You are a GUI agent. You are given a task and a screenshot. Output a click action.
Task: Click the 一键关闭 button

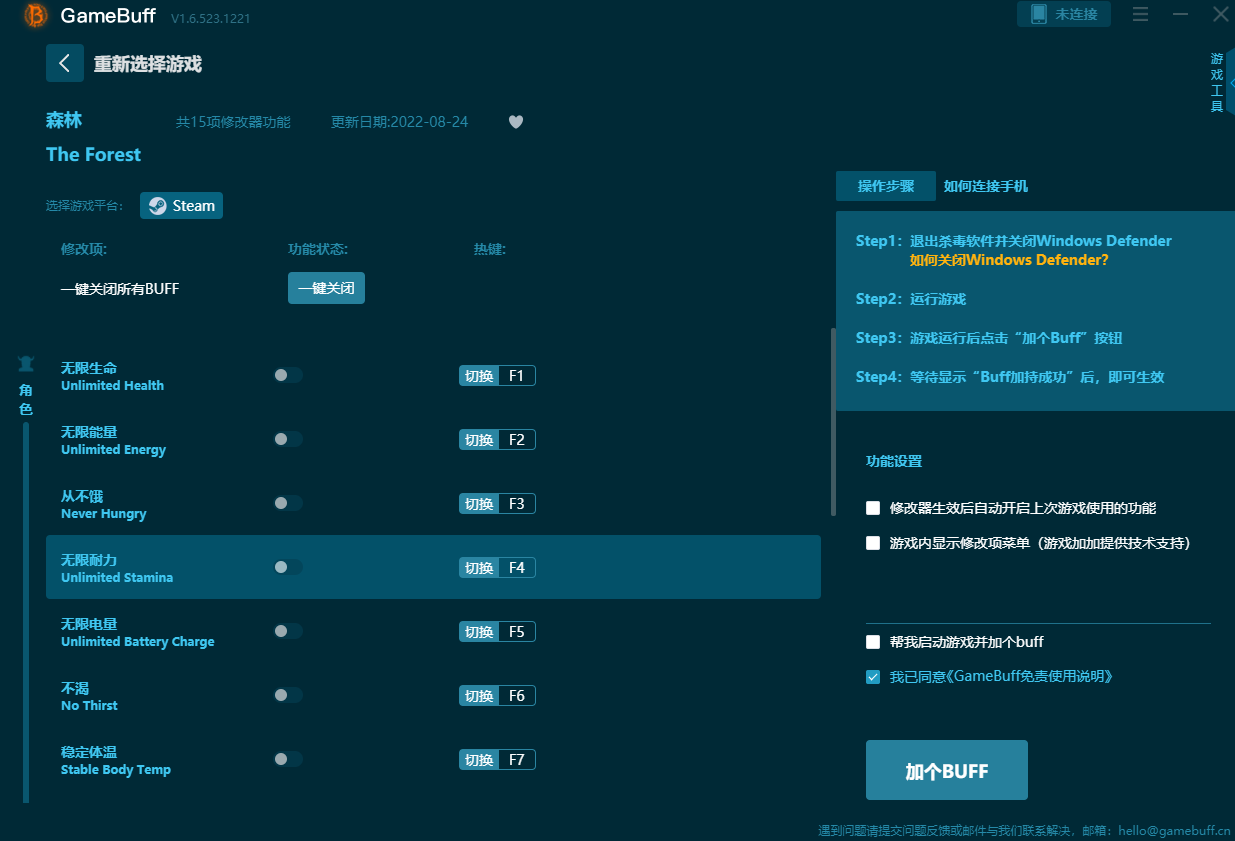tap(326, 288)
